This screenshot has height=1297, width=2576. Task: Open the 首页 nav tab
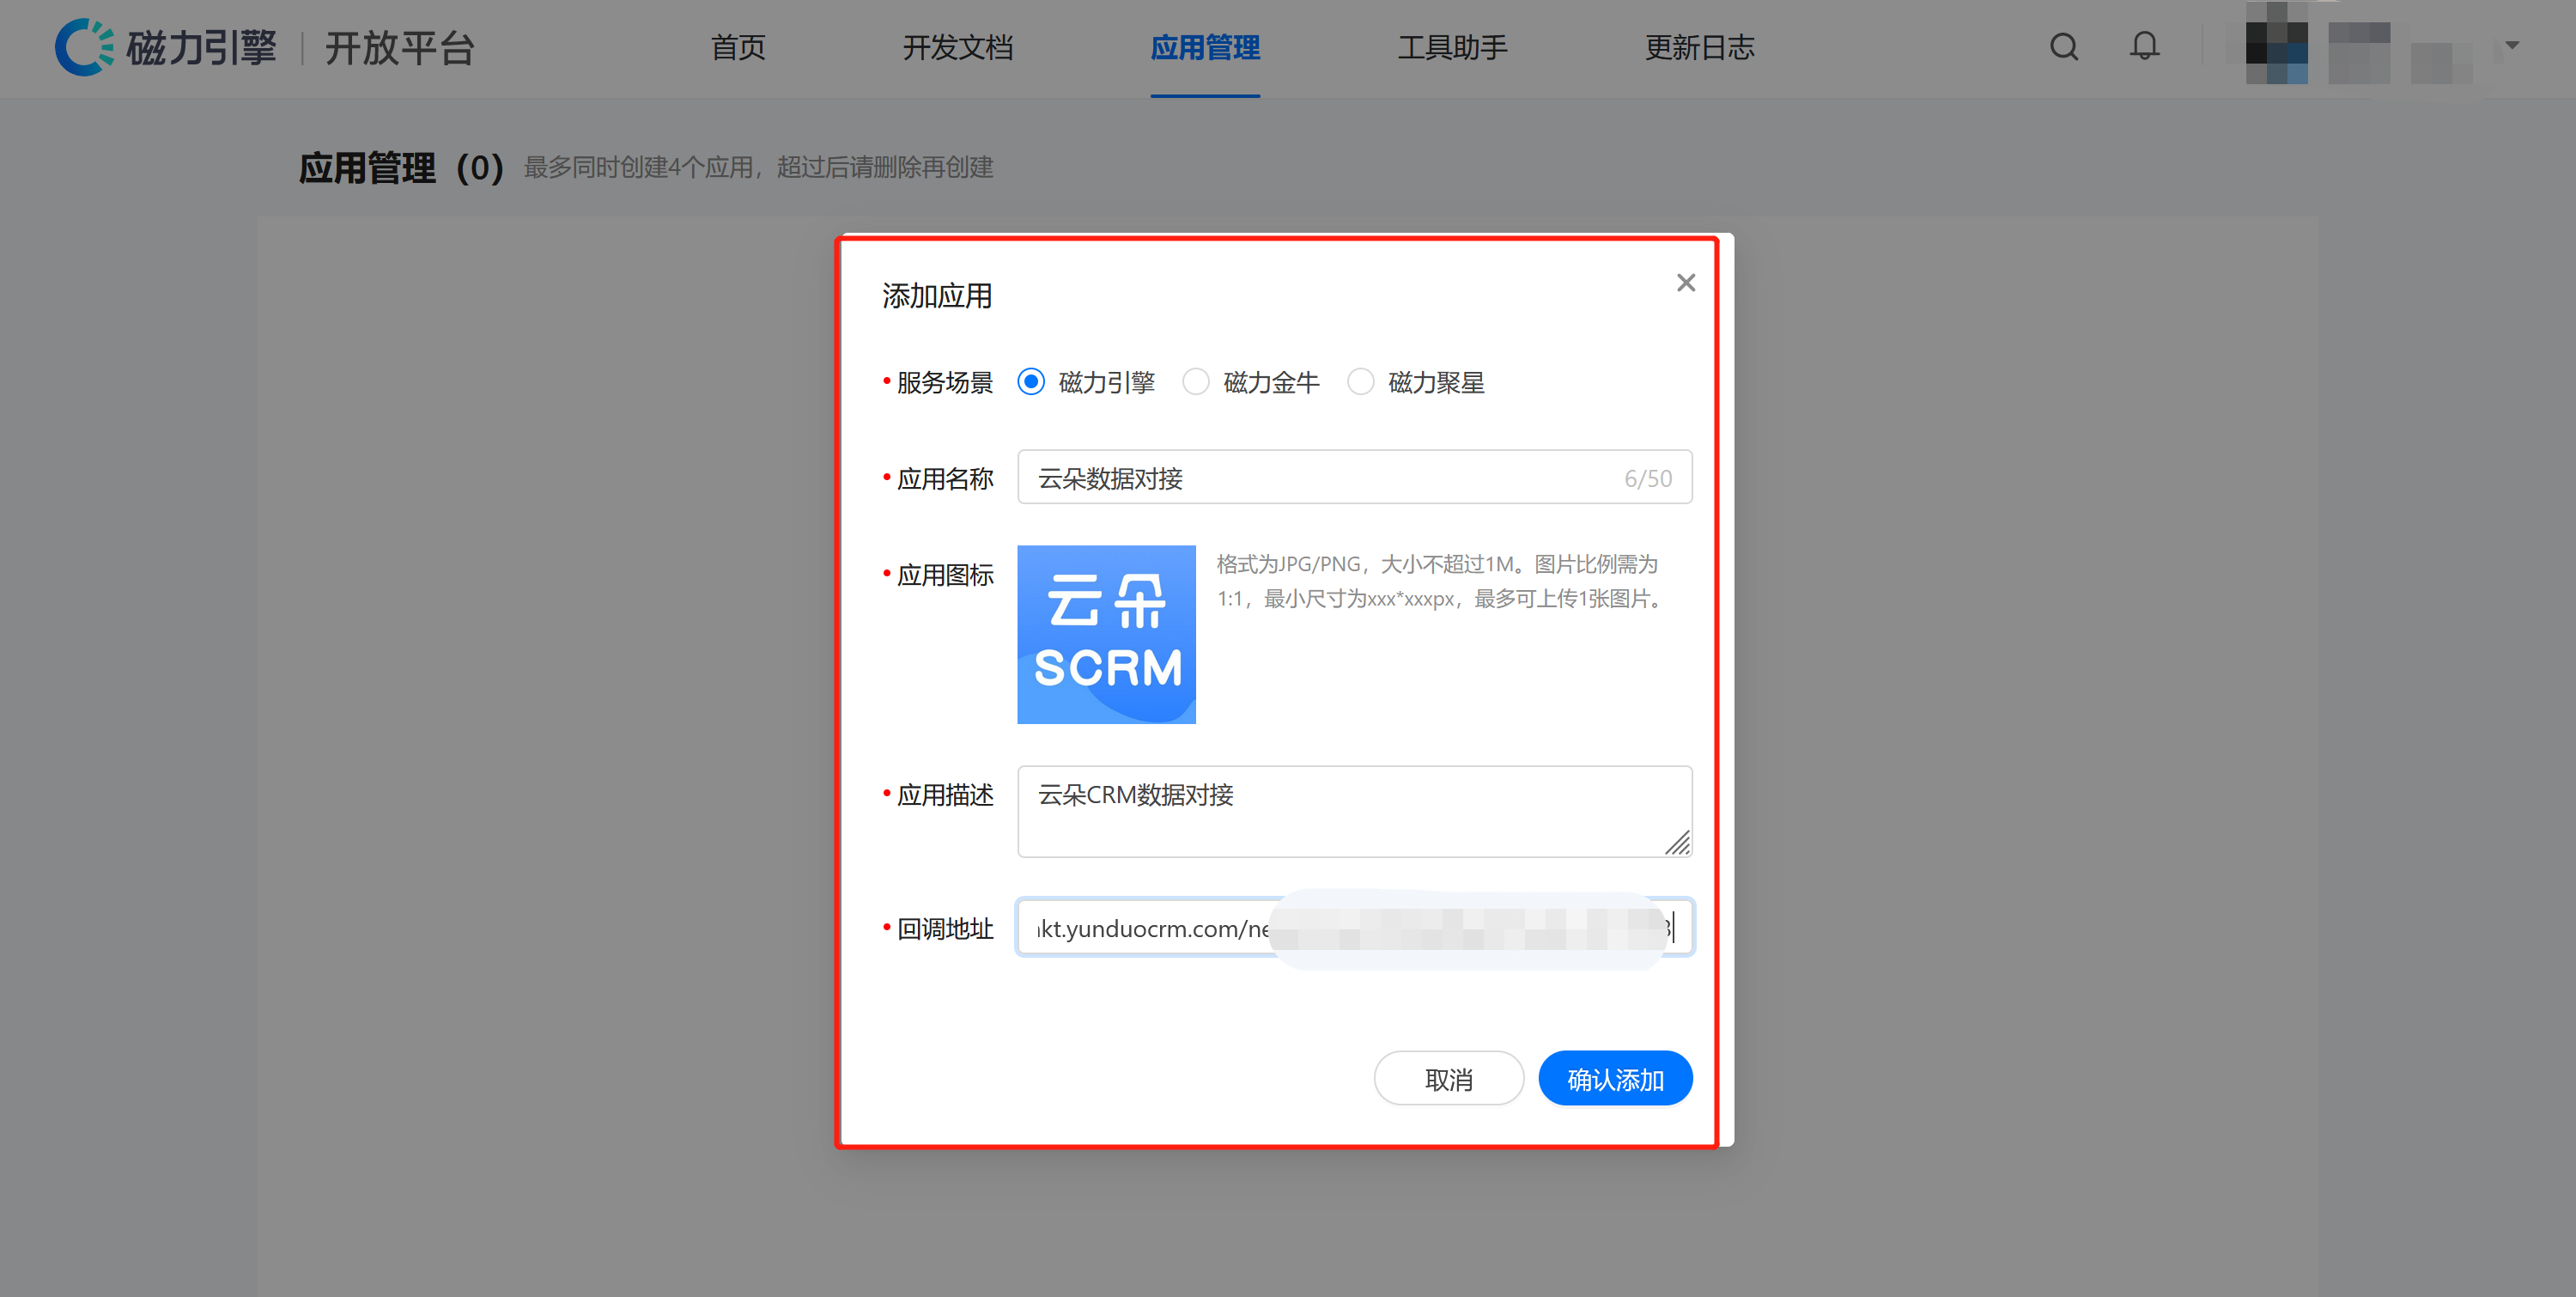[x=738, y=47]
